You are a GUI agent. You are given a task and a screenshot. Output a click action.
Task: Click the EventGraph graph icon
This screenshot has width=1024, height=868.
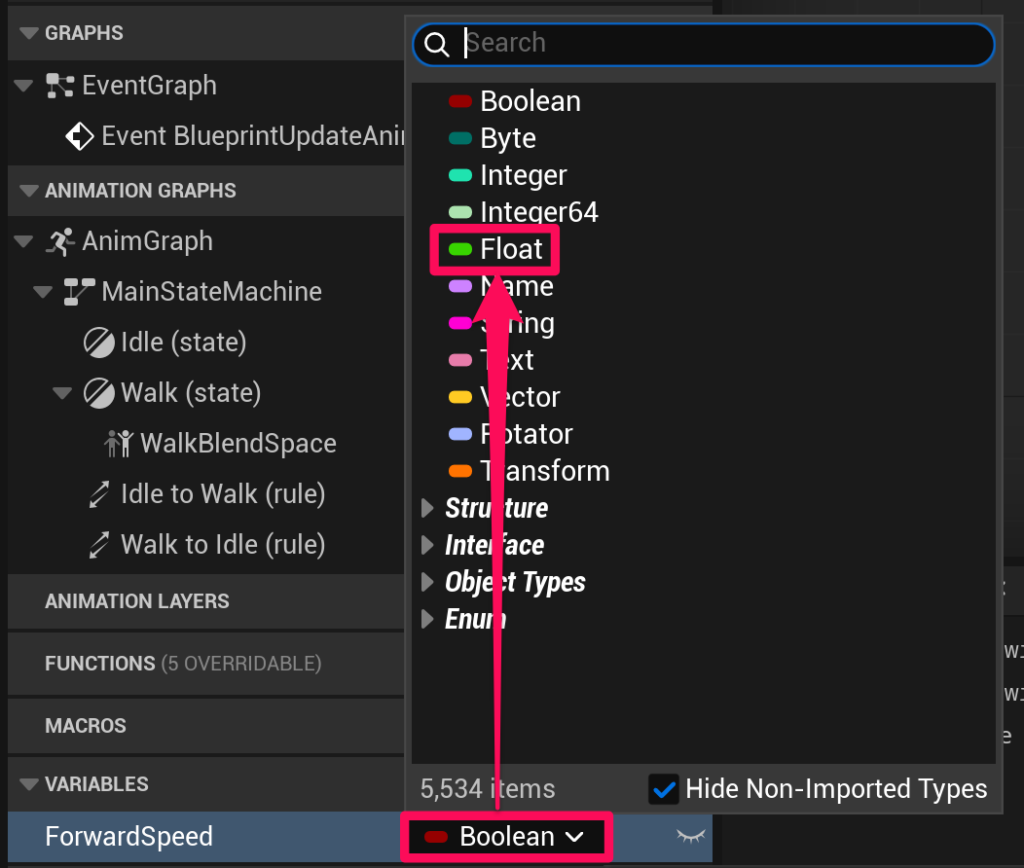point(60,86)
